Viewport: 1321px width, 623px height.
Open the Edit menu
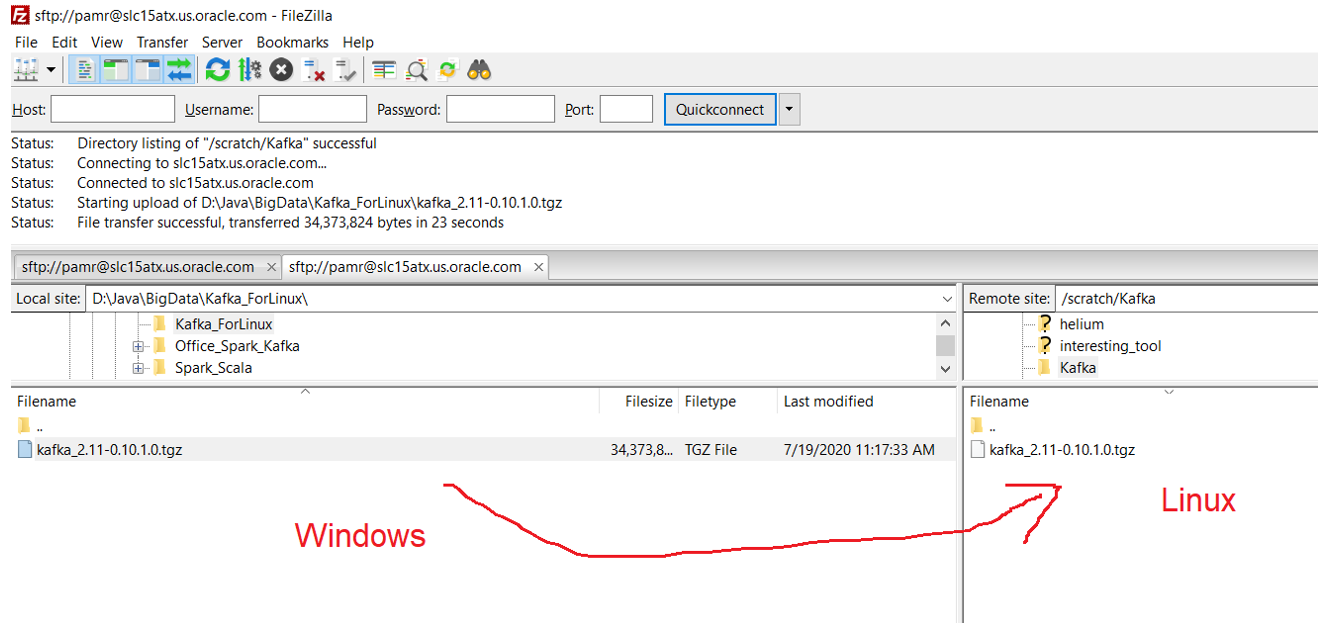[x=64, y=42]
